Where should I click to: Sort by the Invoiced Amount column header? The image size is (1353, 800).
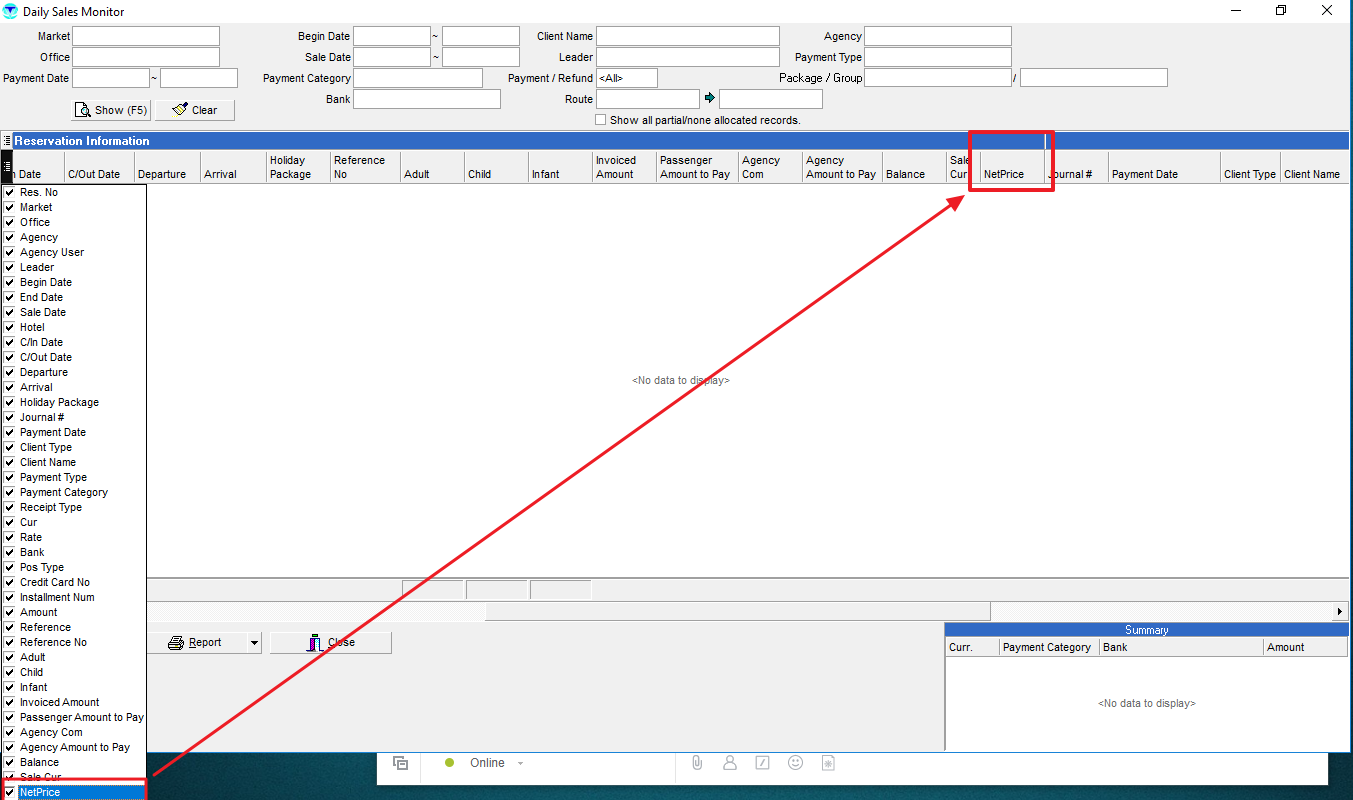tap(625, 167)
